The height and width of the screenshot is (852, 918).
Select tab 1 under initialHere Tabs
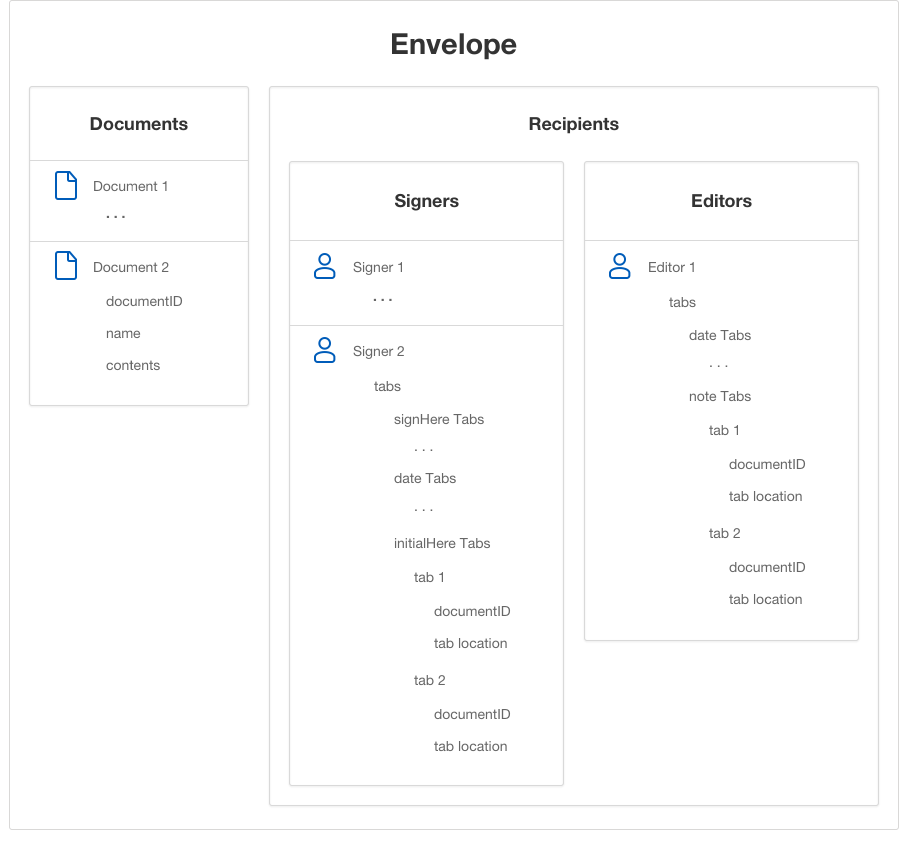pos(429,577)
